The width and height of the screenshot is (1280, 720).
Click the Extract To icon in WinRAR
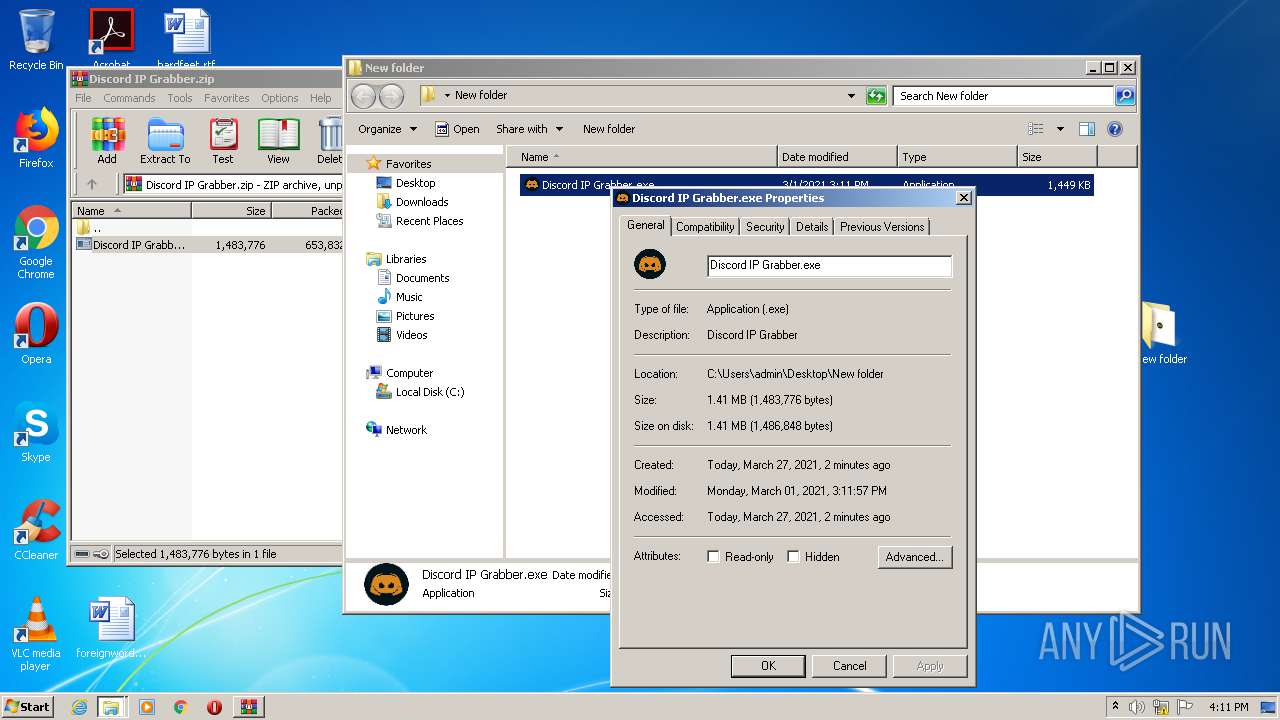tap(165, 141)
